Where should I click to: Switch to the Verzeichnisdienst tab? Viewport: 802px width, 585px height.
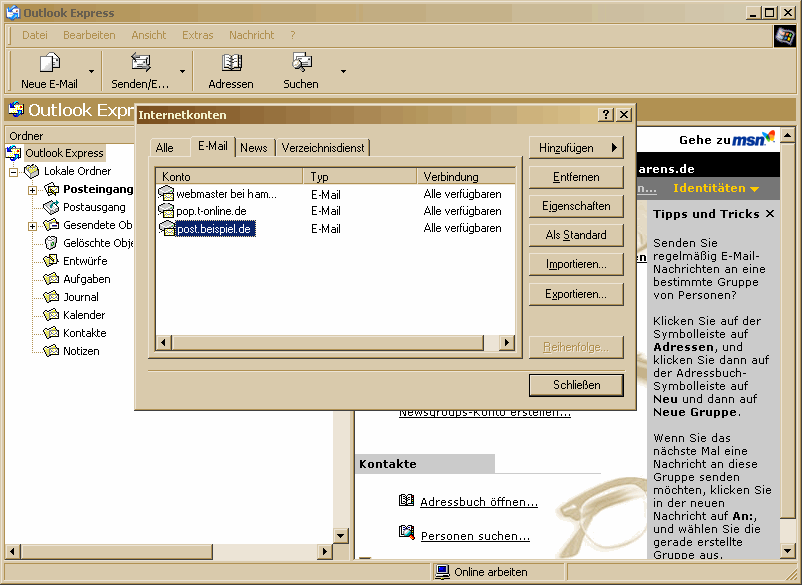point(323,148)
